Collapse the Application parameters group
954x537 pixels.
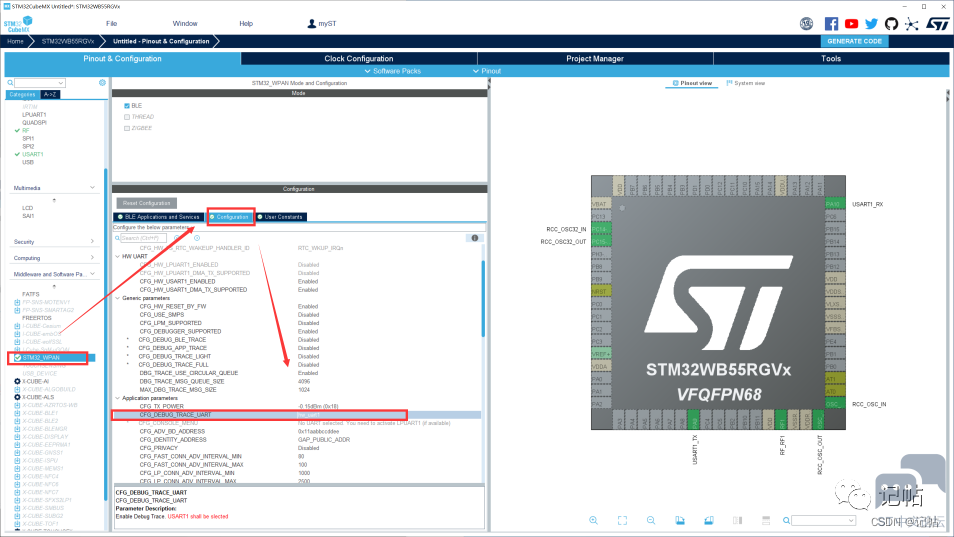[117, 398]
